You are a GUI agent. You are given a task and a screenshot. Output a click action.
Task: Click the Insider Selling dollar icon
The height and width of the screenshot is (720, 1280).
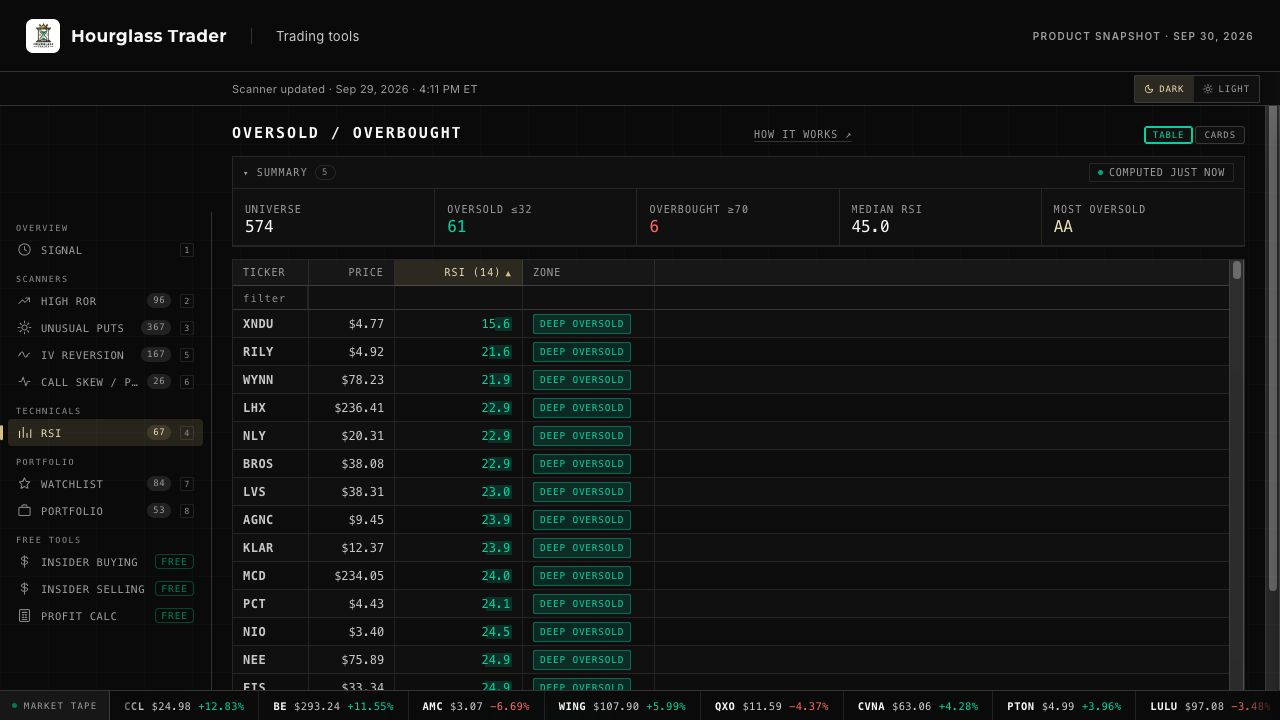point(24,589)
